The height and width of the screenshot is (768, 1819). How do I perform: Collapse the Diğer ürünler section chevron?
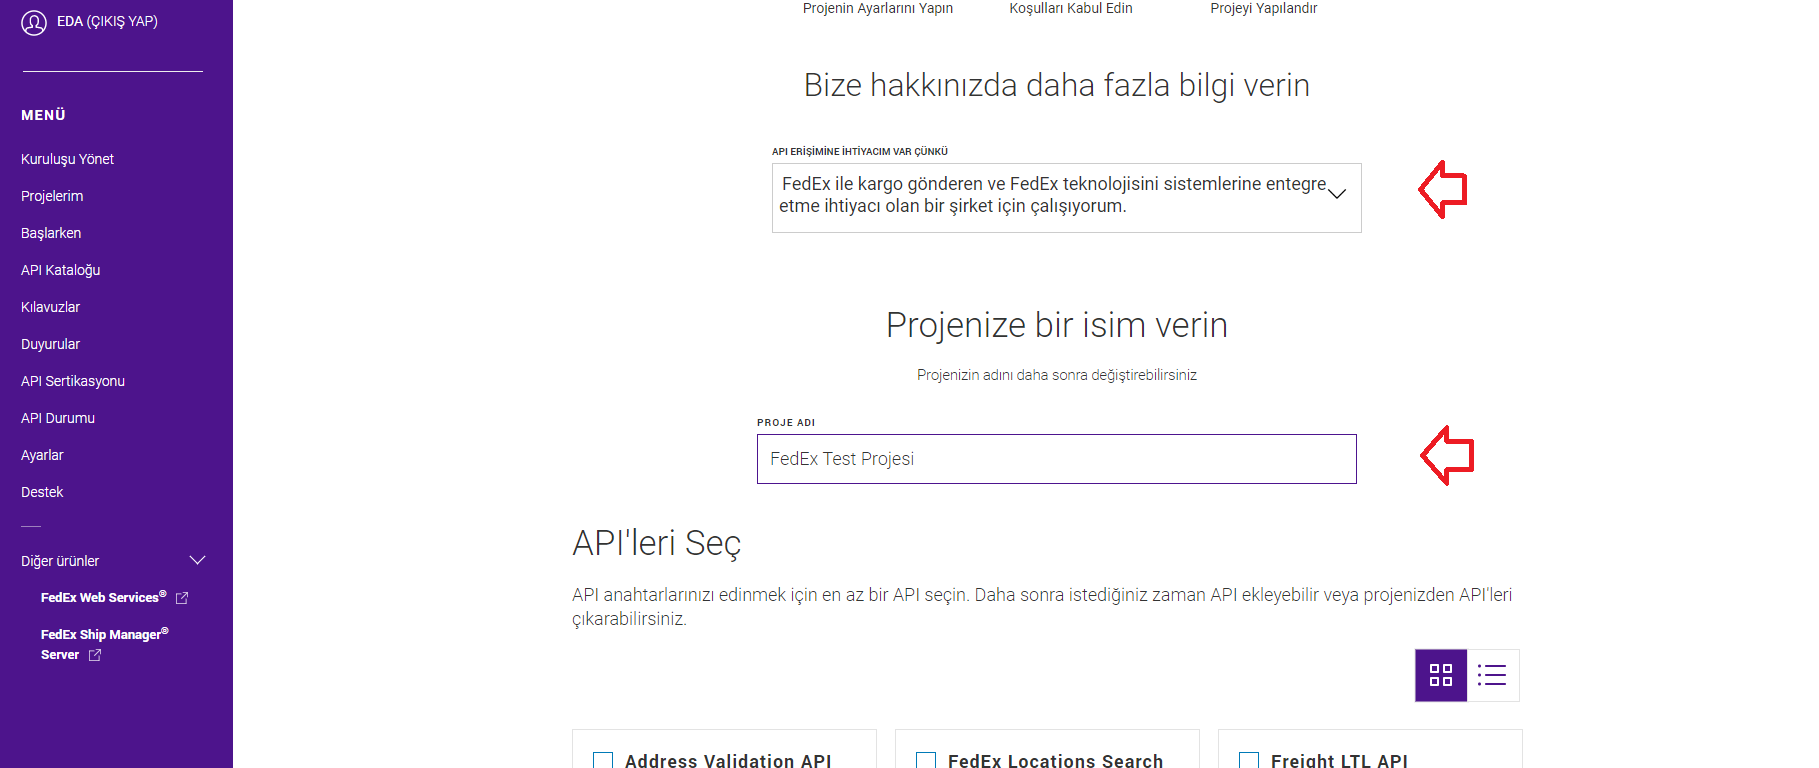[197, 561]
